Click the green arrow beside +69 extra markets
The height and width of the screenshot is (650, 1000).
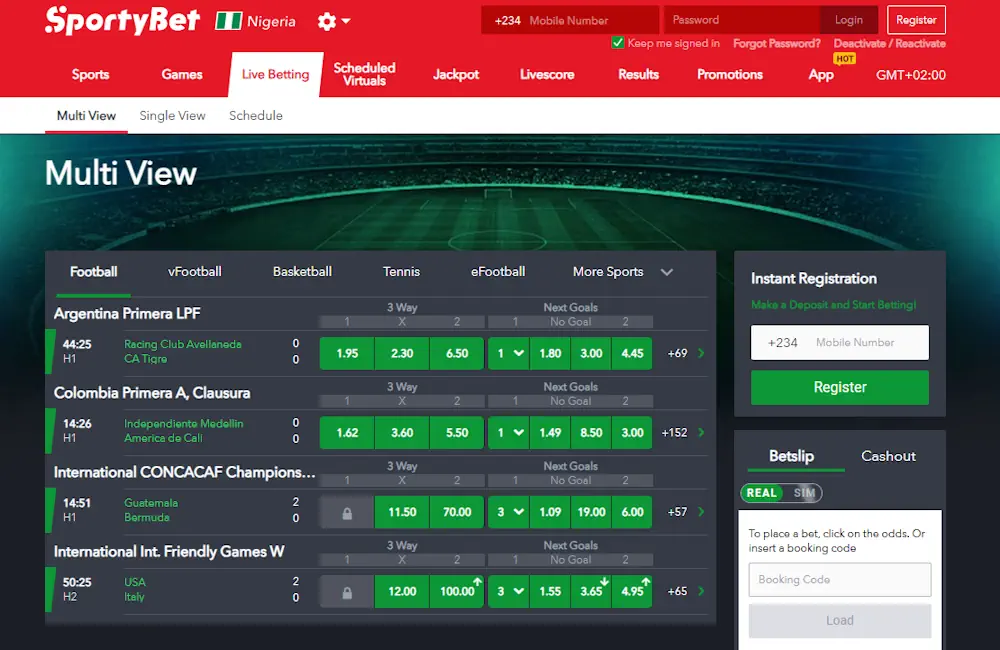[698, 353]
